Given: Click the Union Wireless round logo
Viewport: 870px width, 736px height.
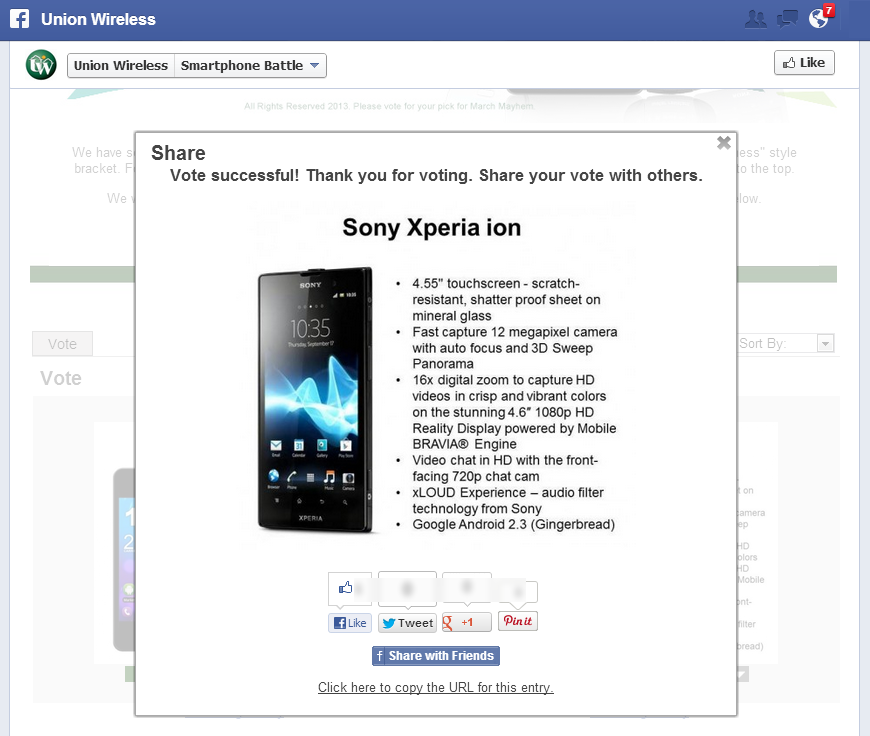Looking at the screenshot, I should pos(41,65).
